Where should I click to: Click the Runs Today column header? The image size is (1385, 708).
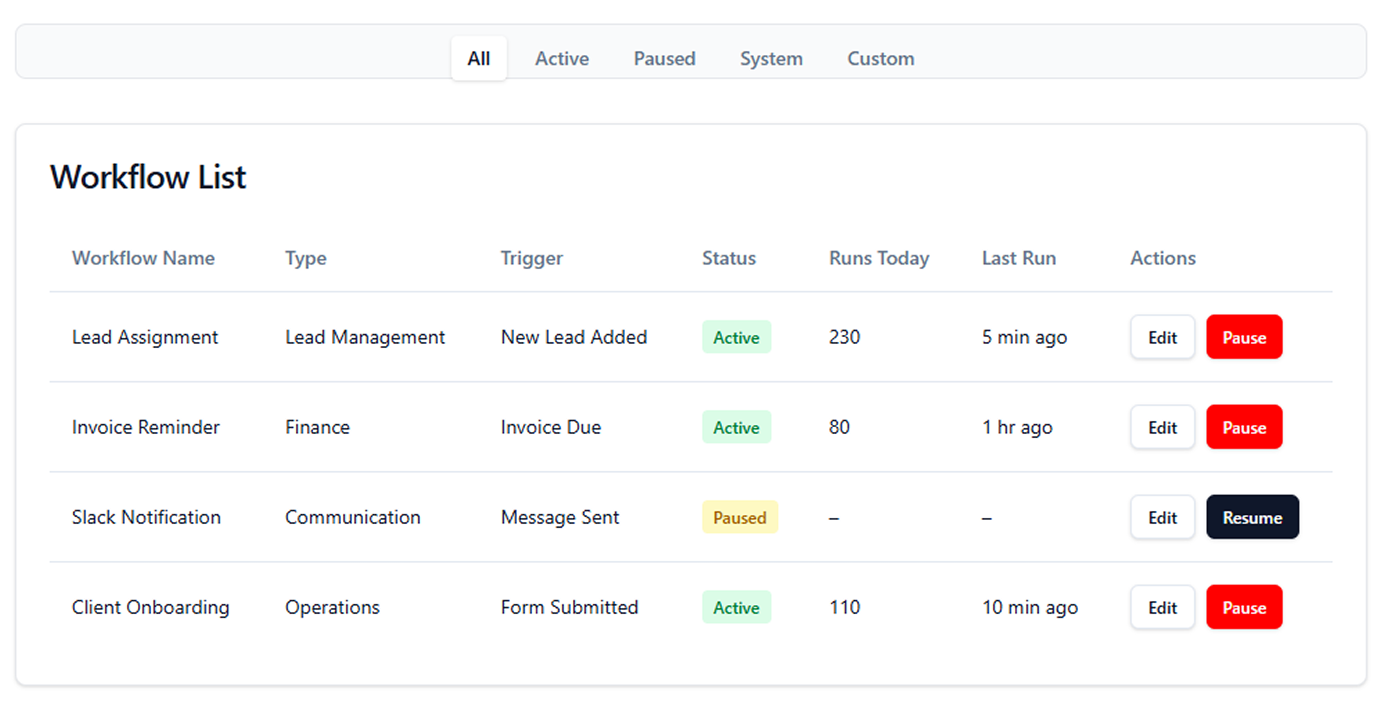(x=878, y=258)
